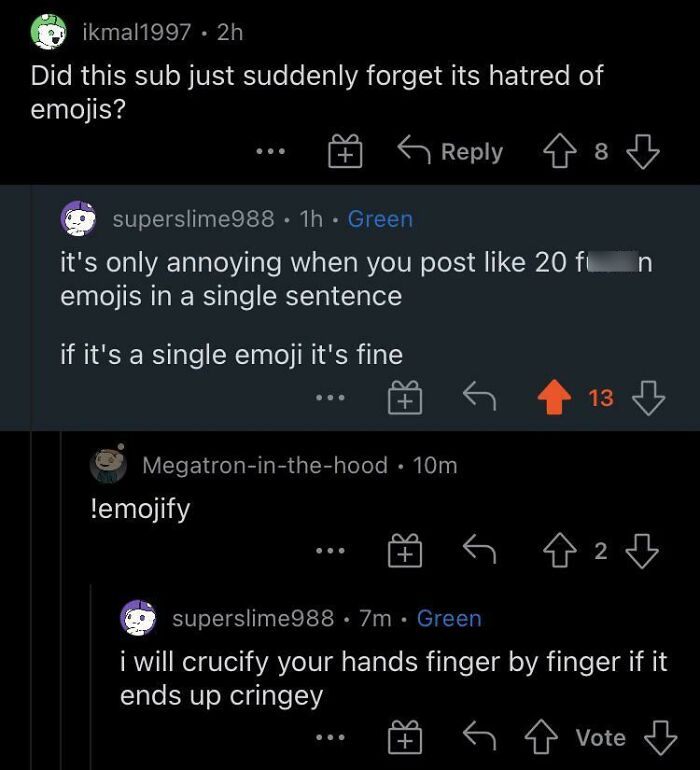Click Green flair on the crucify comment

pyautogui.click(x=449, y=618)
